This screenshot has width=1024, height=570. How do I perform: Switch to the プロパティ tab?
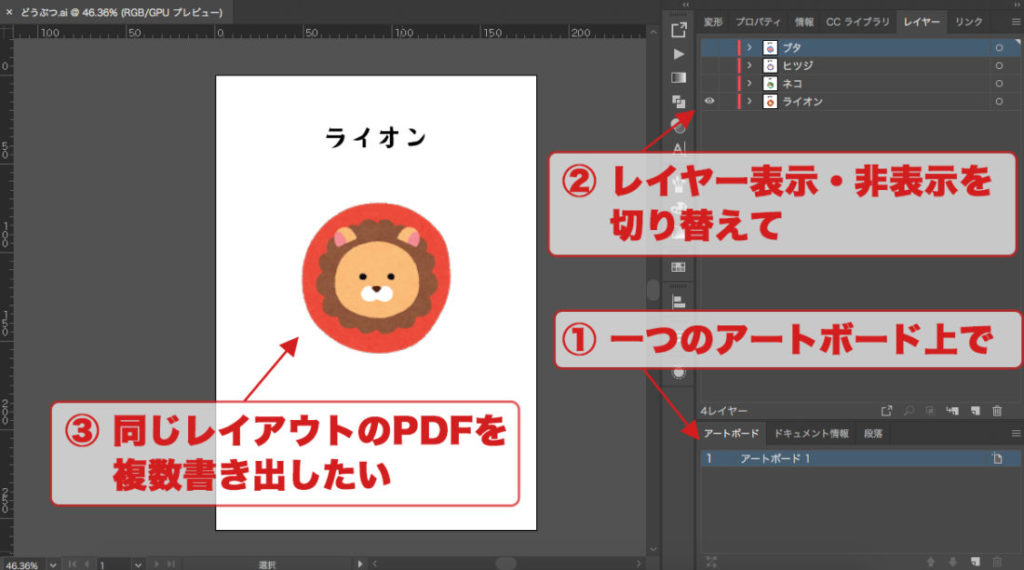point(759,21)
